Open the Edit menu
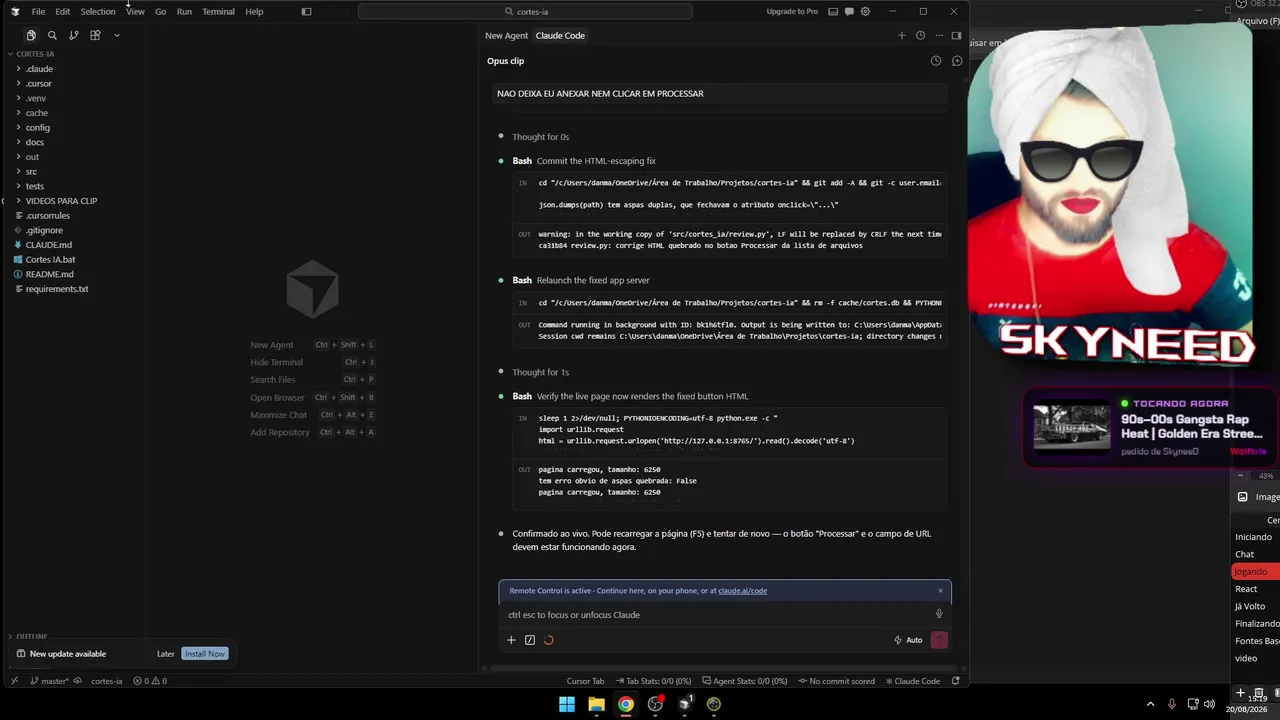Image resolution: width=1280 pixels, height=720 pixels. click(62, 12)
